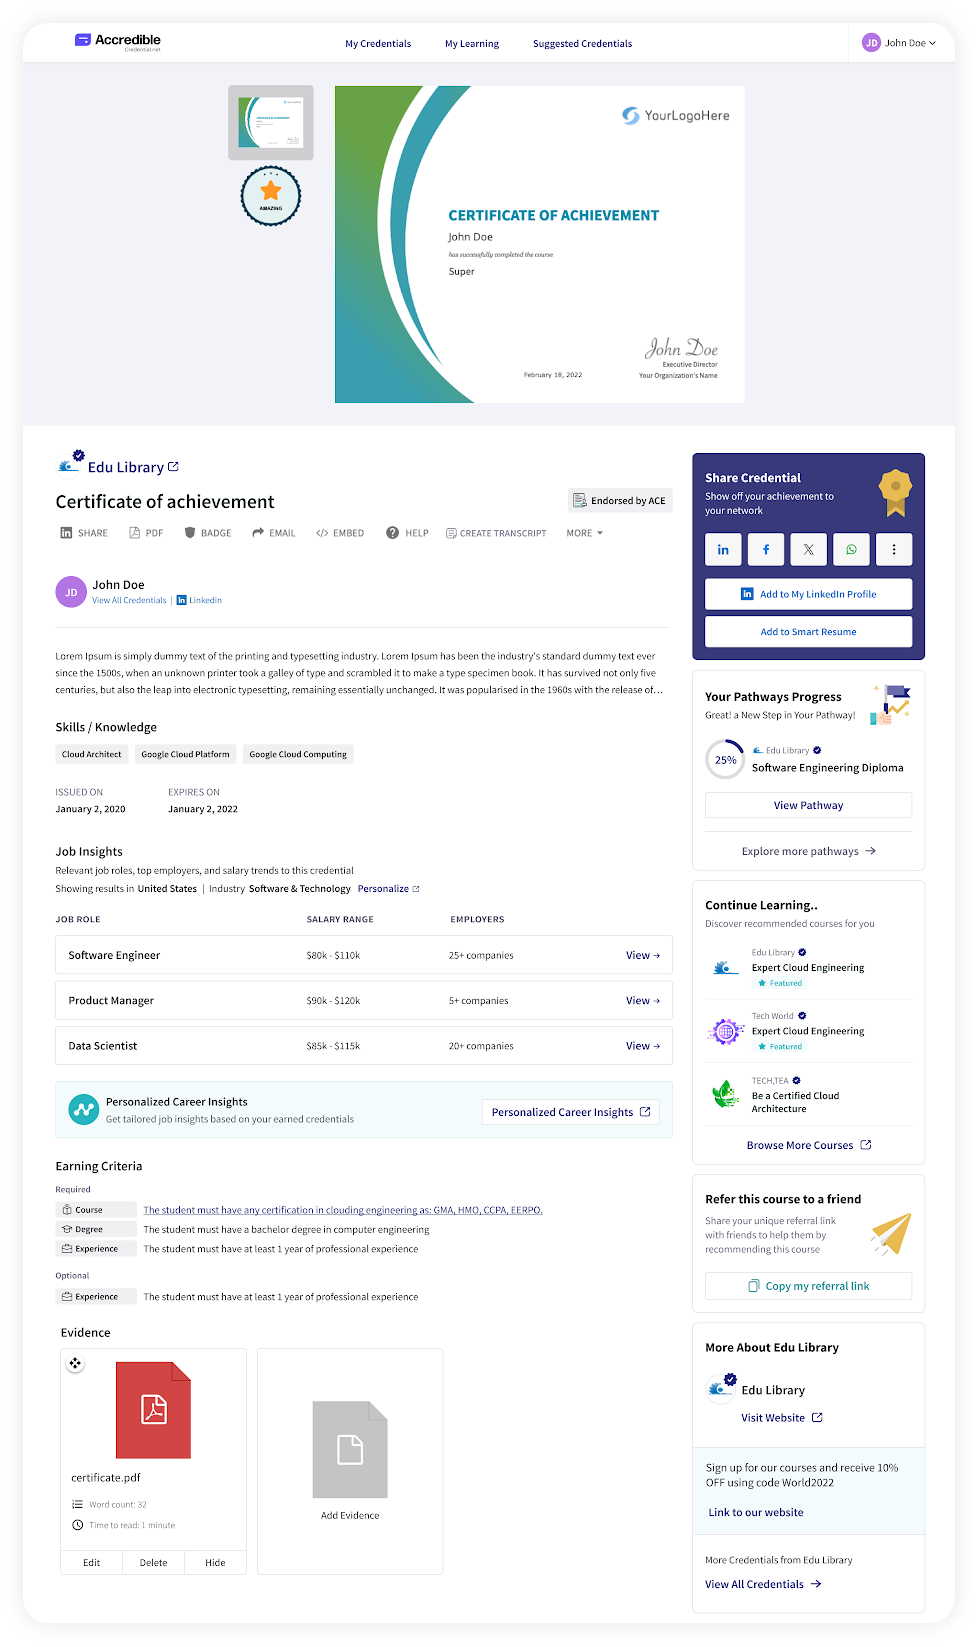Open Edu Library Expert Cloud Engineering course
The width and height of the screenshot is (979, 1647).
[808, 967]
